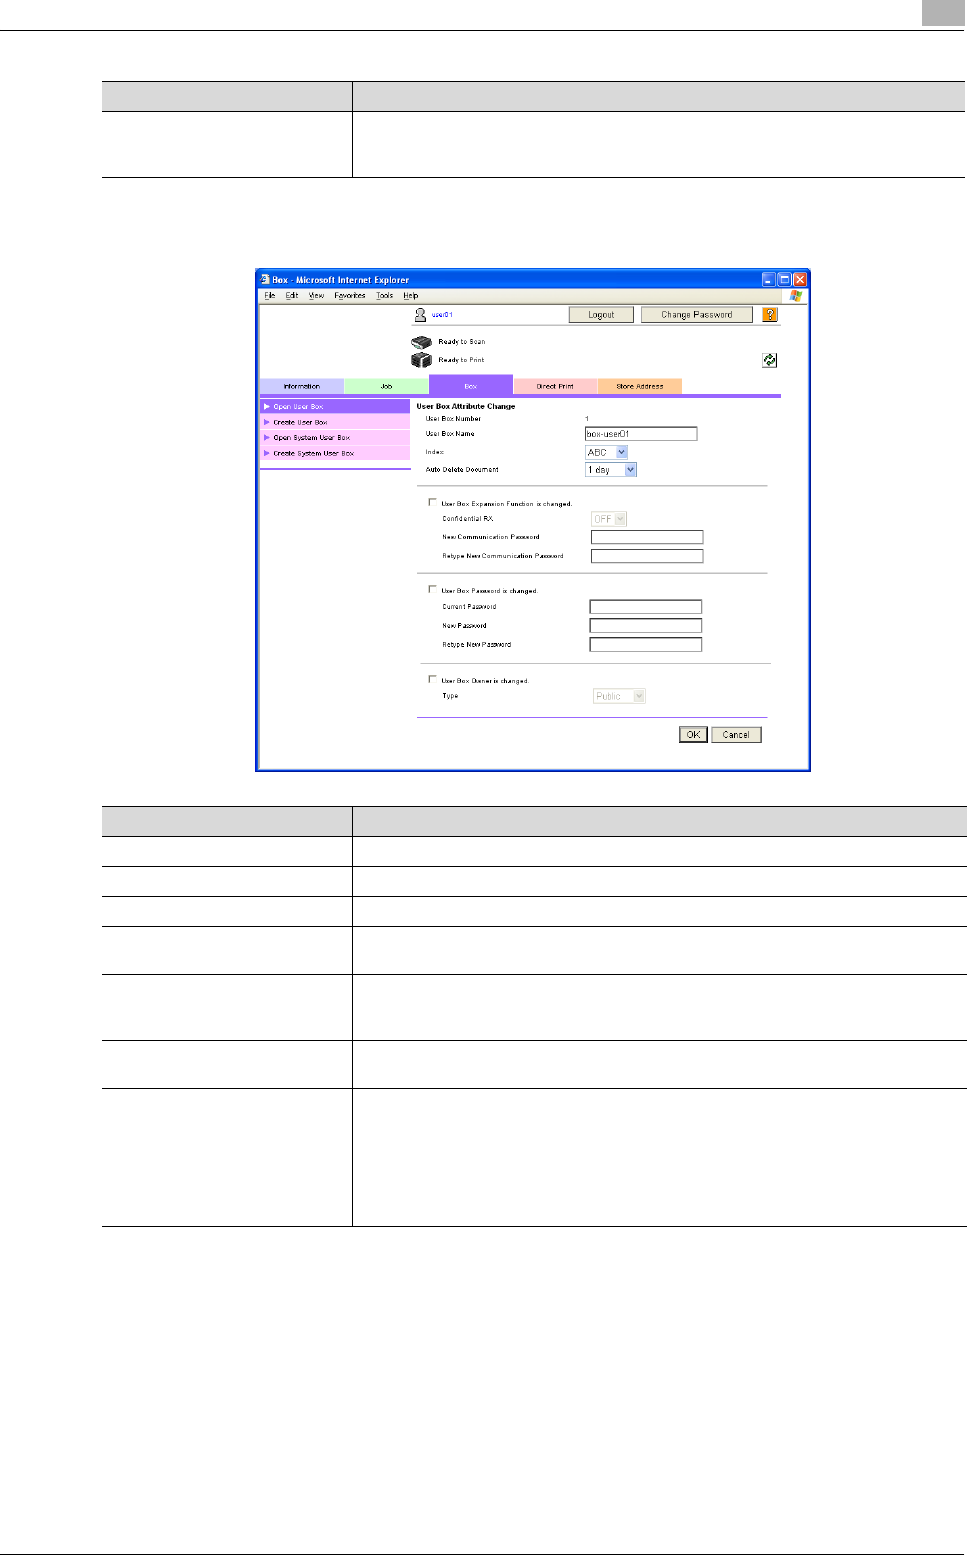The image size is (967, 1555).
Task: Close the Internet Explorer window
Action: click(x=800, y=280)
